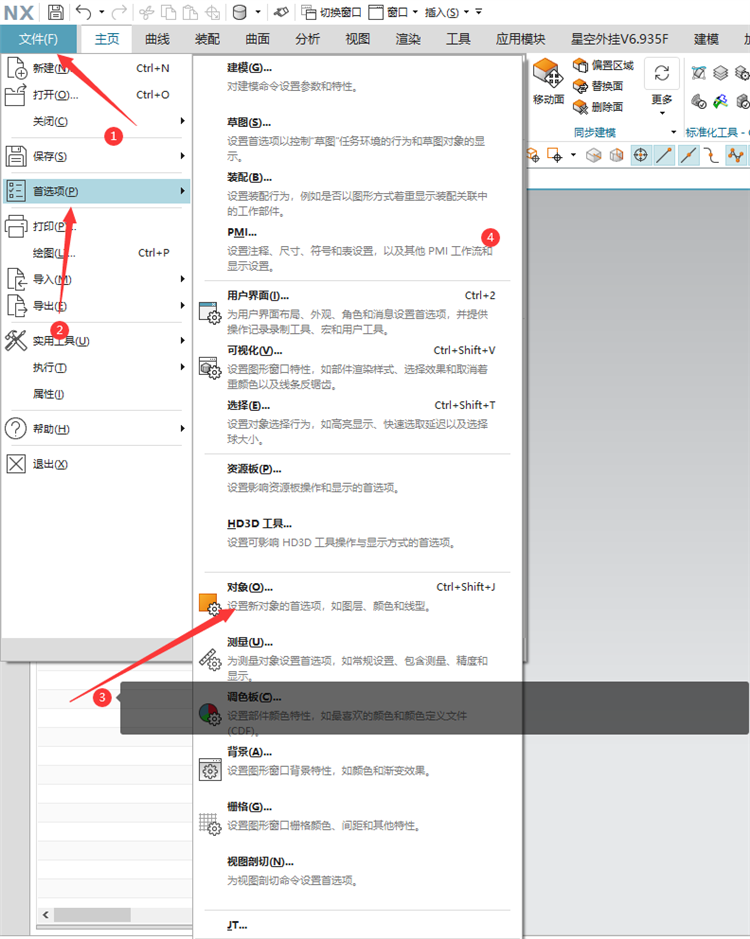The image size is (750, 939).
Task: Toggle the end point snap option
Action: [x=664, y=156]
